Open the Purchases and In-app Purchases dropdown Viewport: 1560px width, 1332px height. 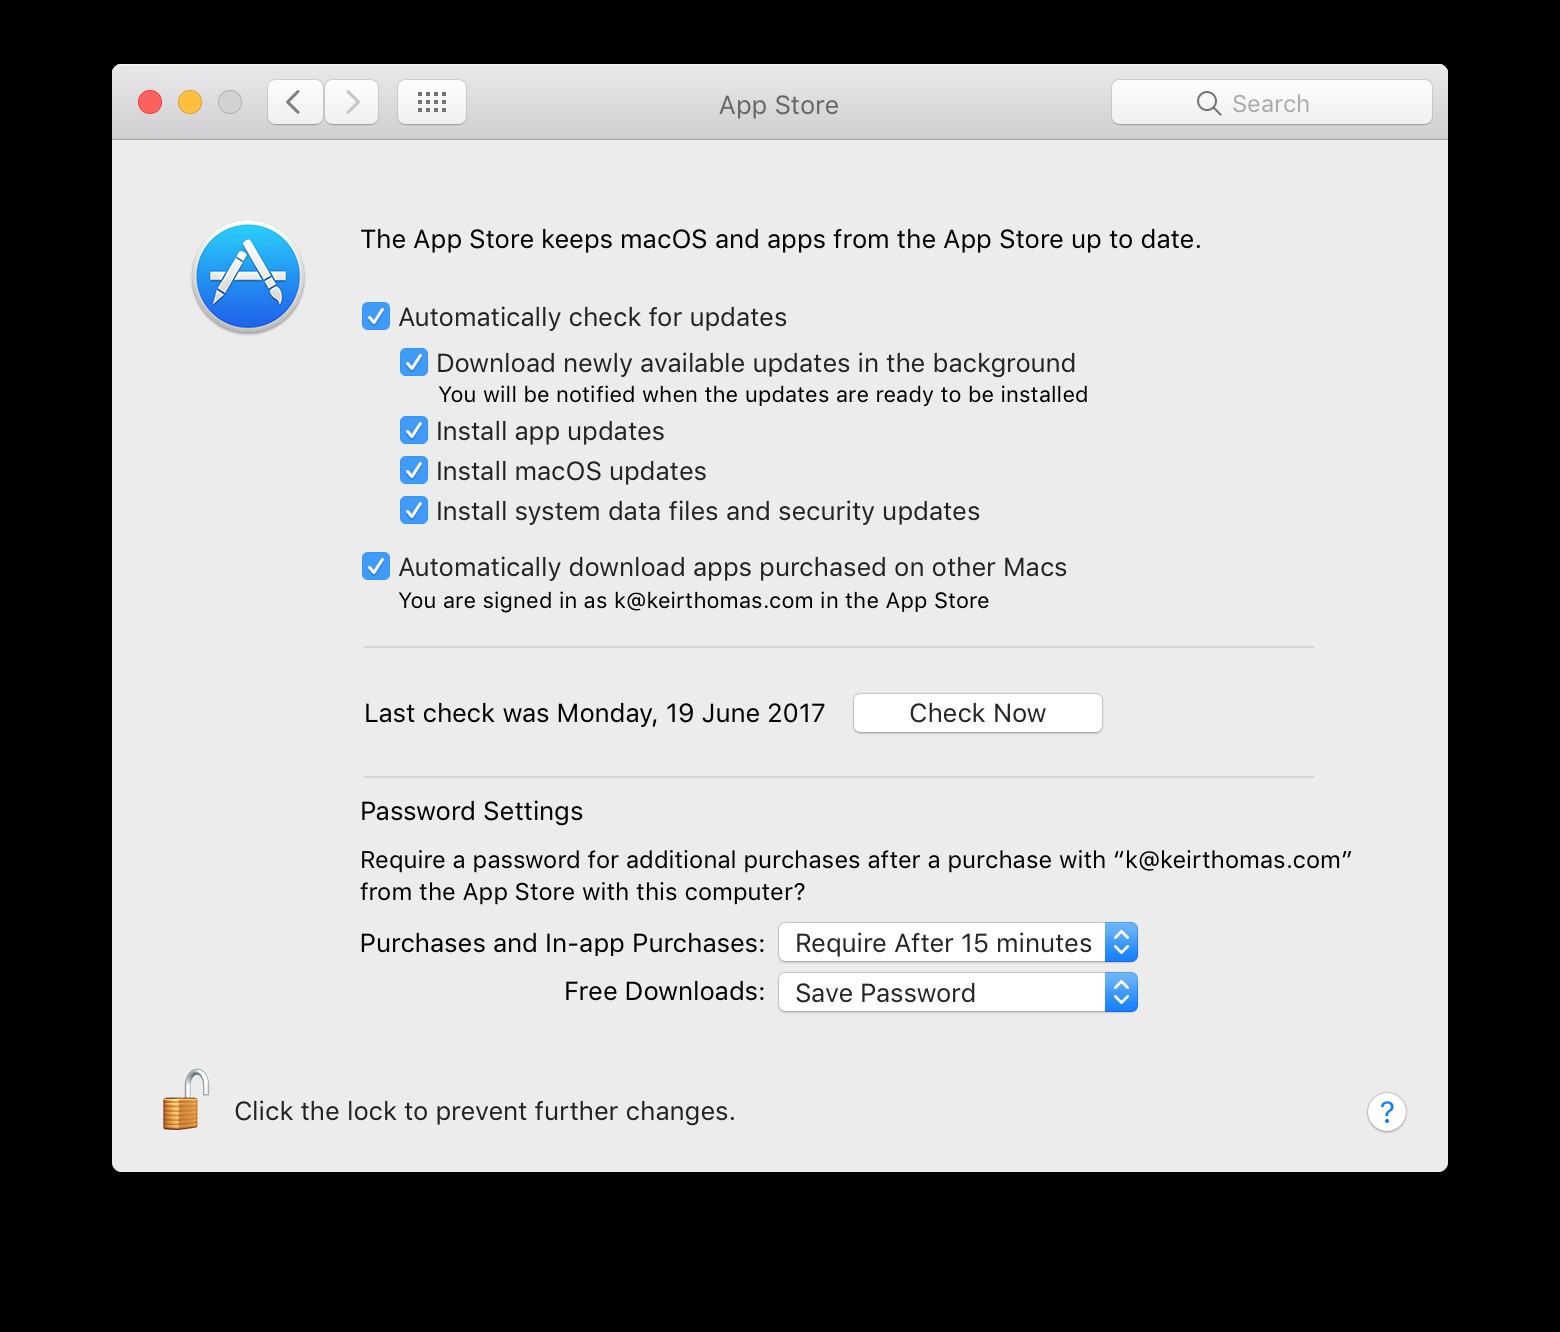(x=956, y=942)
